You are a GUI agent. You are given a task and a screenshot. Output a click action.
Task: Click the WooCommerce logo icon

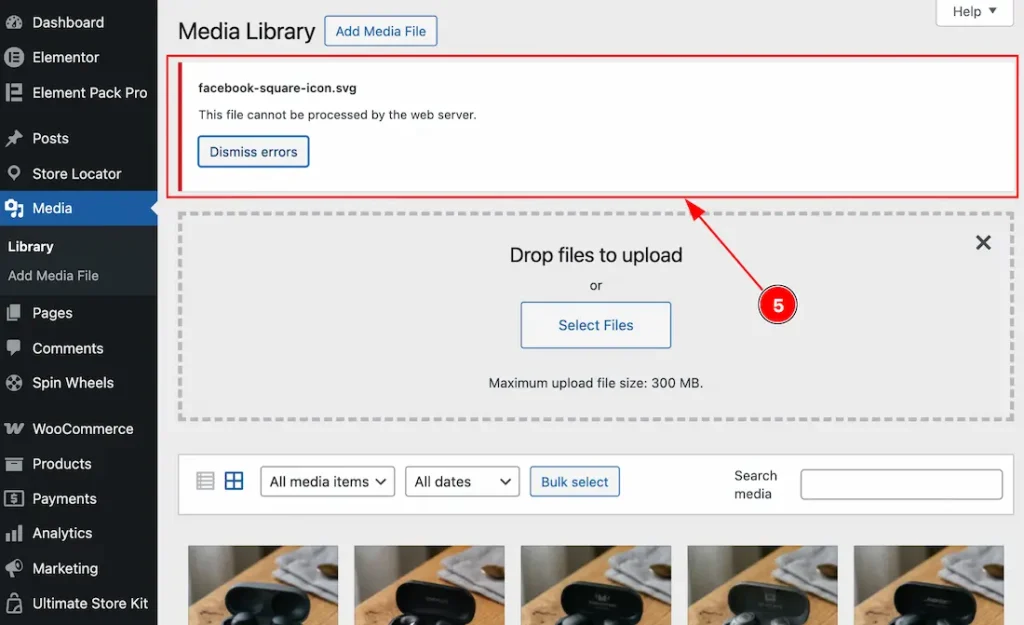pyautogui.click(x=14, y=428)
